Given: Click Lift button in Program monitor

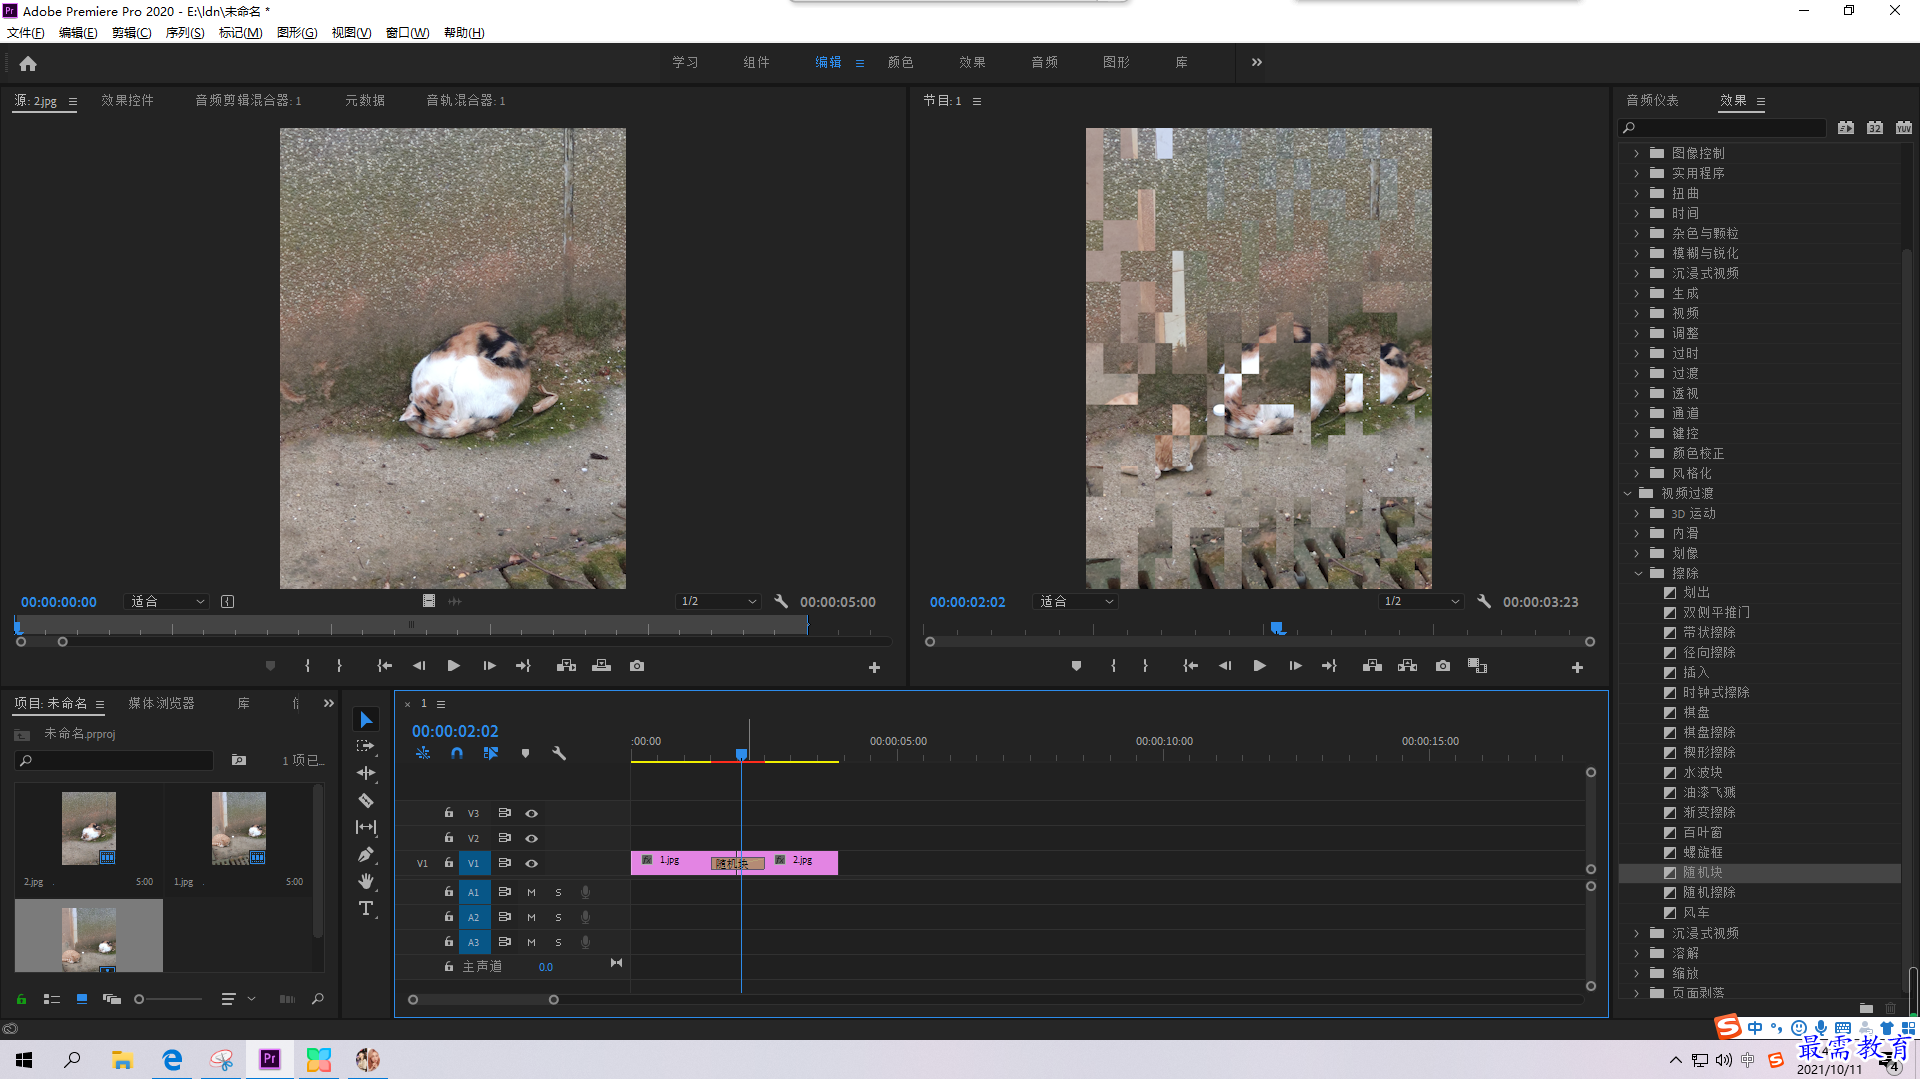Looking at the screenshot, I should (x=1372, y=666).
